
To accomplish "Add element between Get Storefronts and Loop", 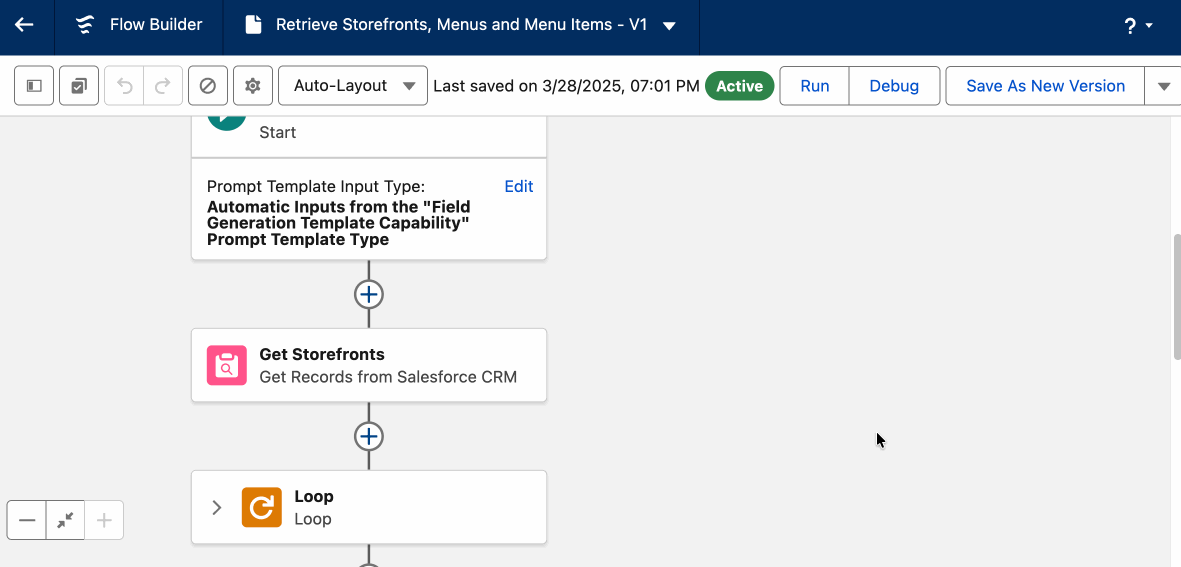I will pyautogui.click(x=369, y=437).
